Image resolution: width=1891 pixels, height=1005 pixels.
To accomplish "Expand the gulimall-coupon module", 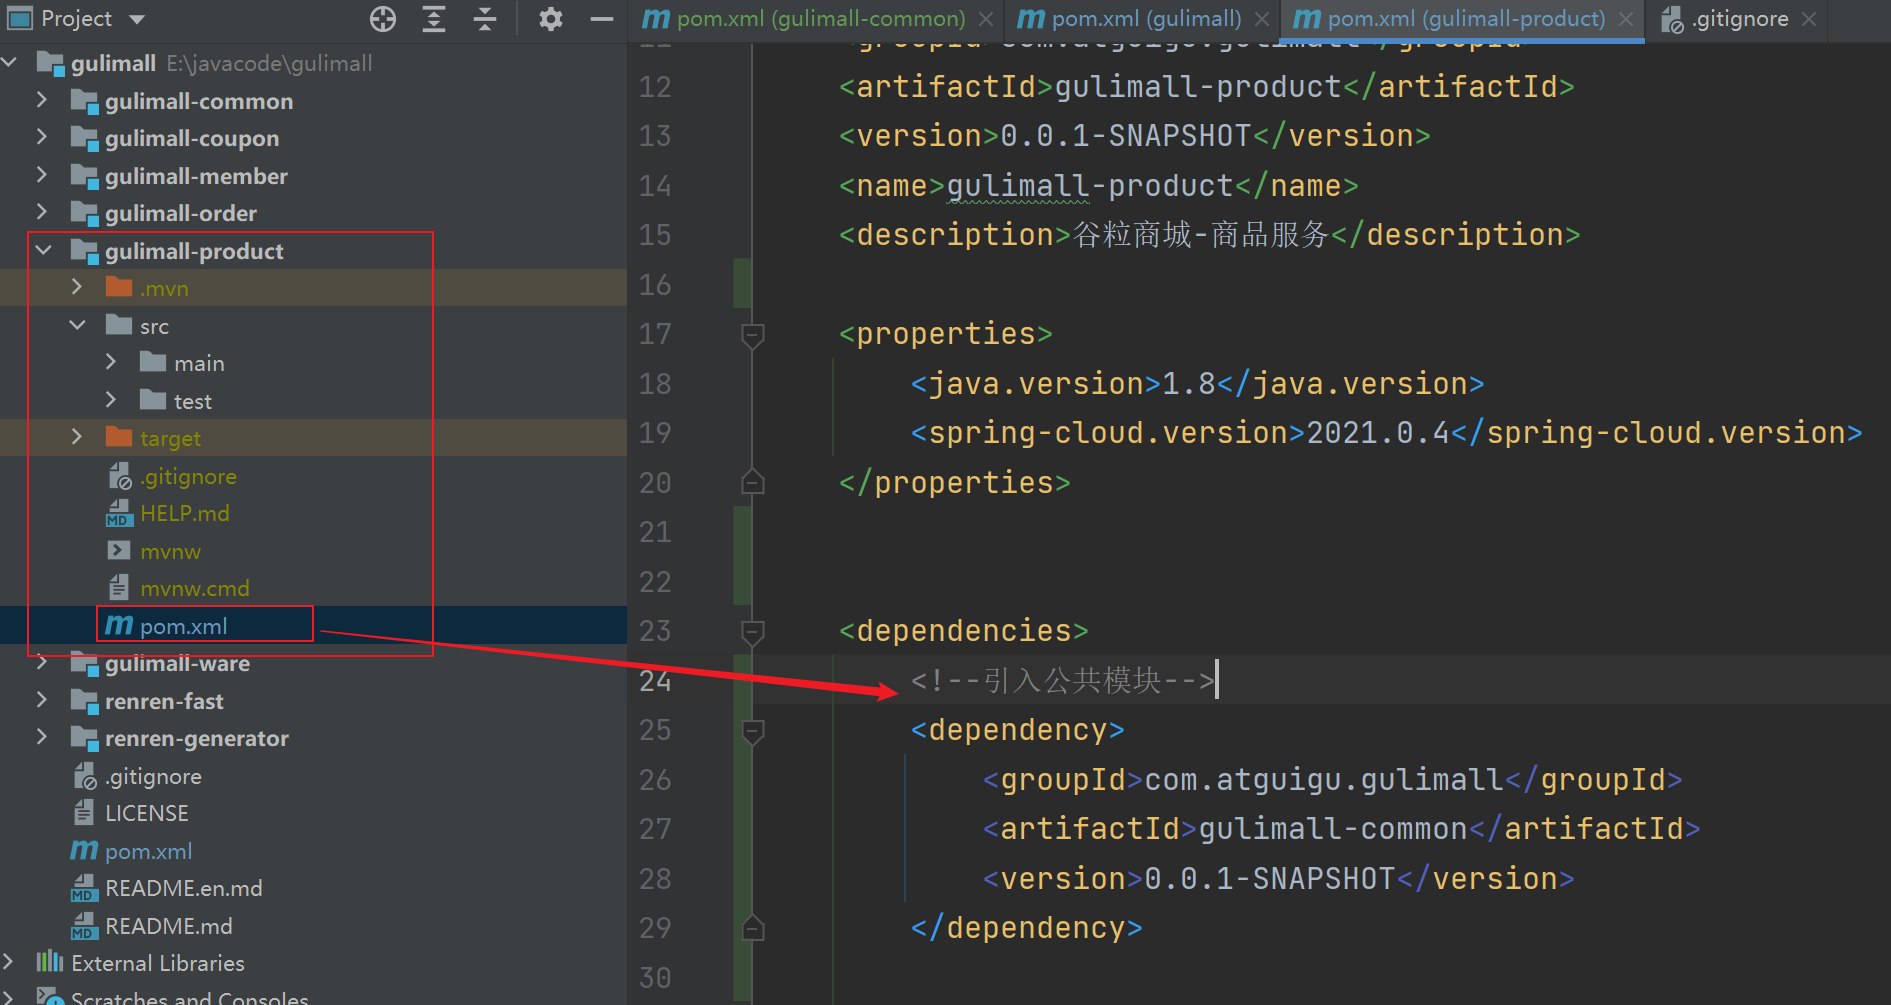I will pos(42,137).
